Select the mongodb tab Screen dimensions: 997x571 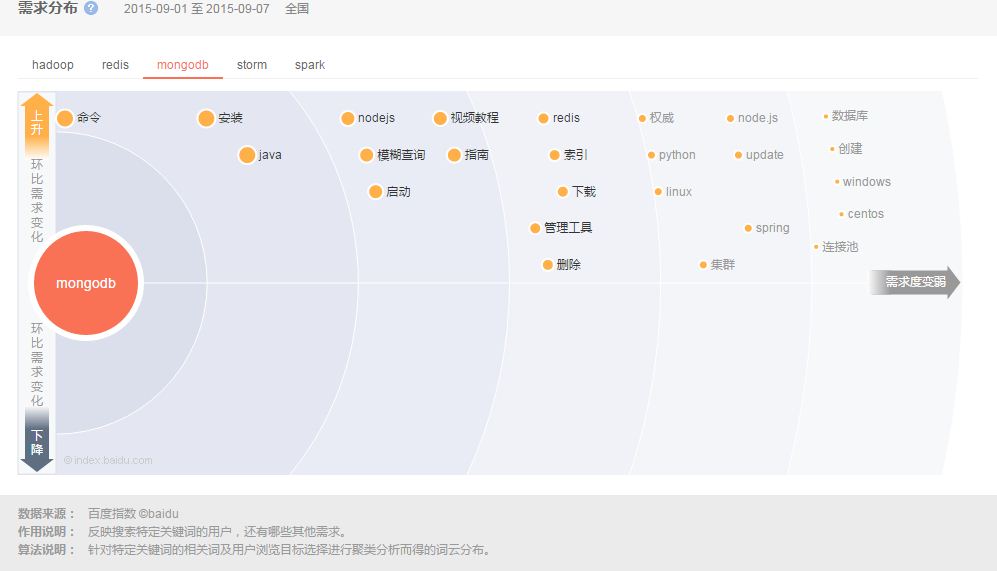tap(182, 65)
